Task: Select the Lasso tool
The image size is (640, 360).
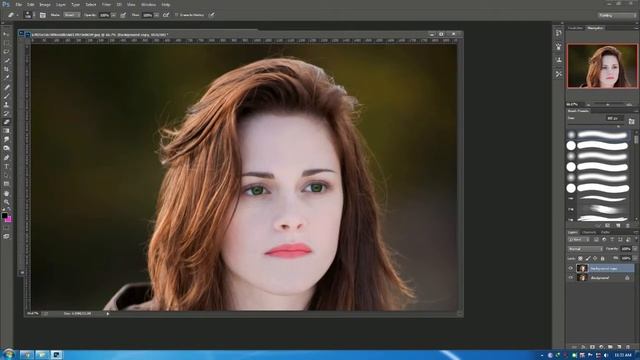Action: [6, 51]
